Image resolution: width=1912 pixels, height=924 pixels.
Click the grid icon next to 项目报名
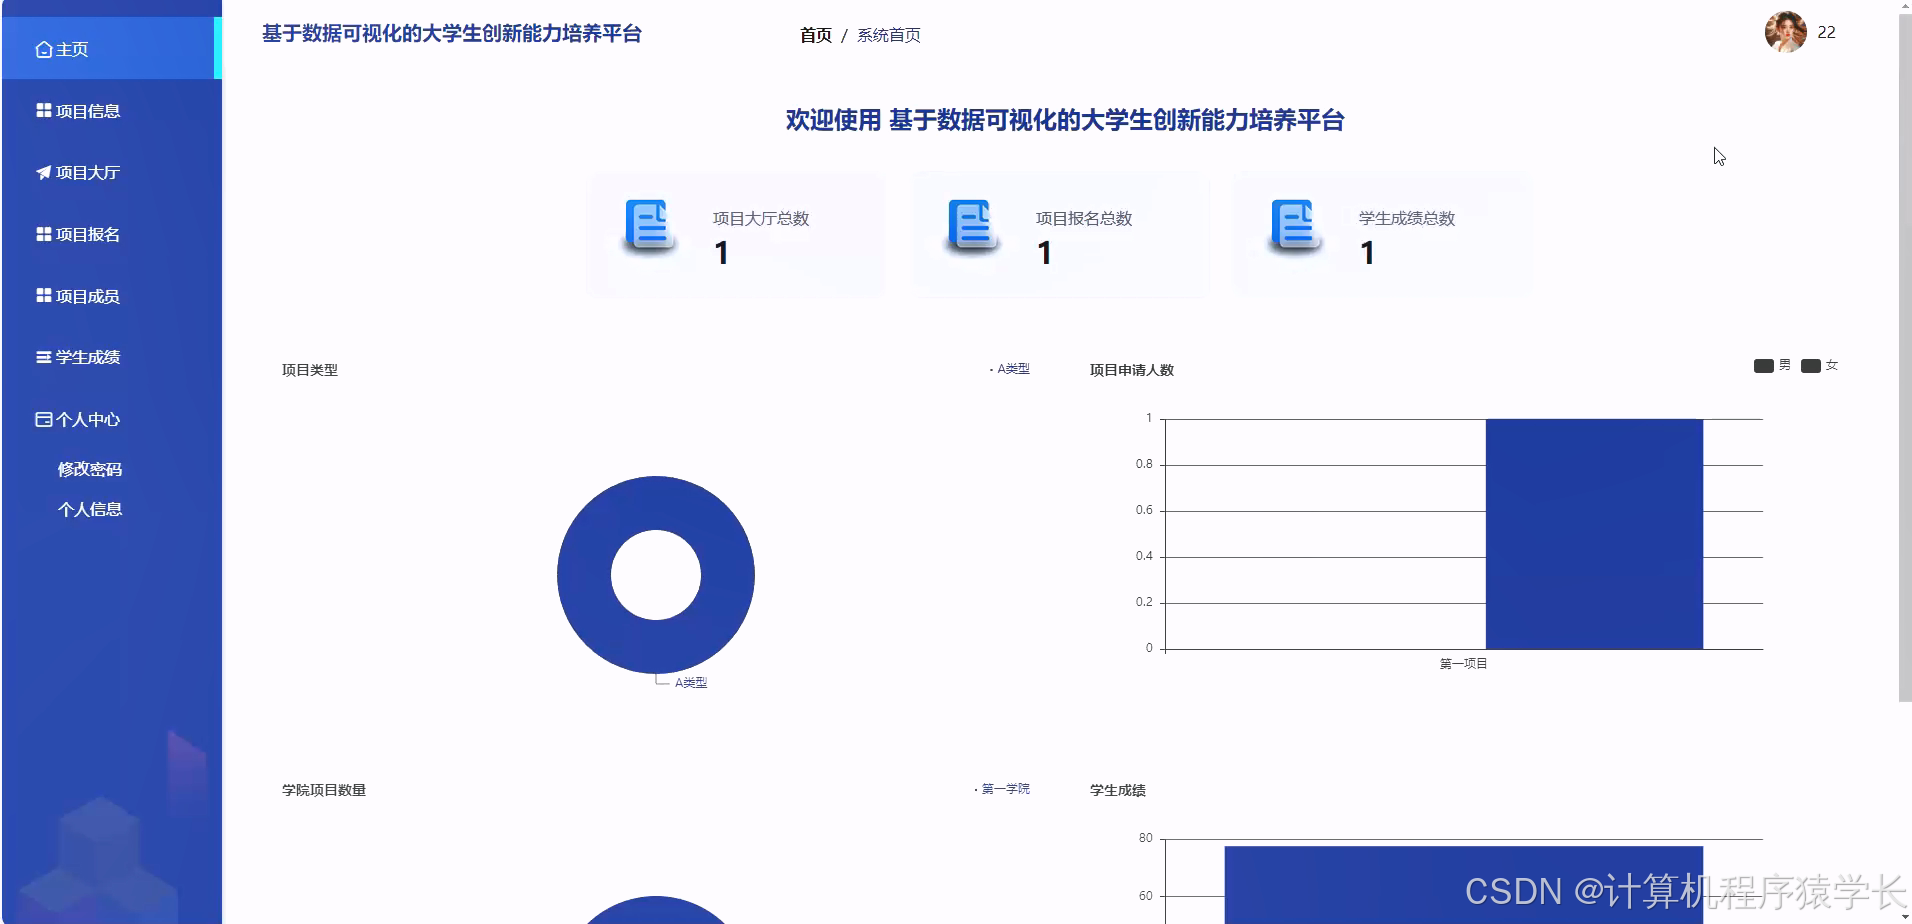click(x=44, y=234)
